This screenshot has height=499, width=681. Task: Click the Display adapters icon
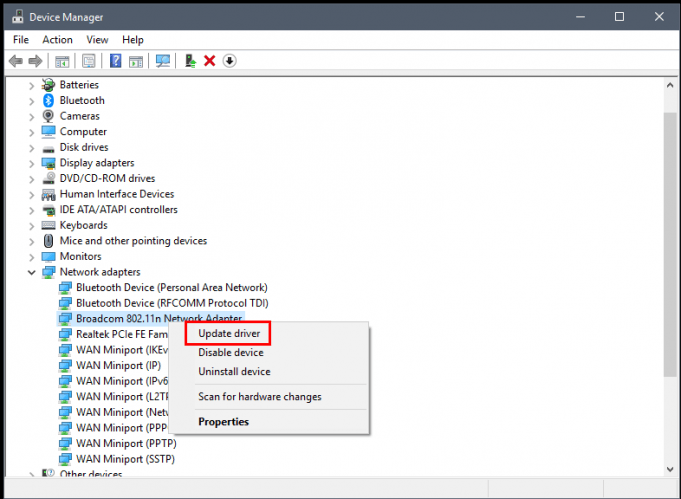pyautogui.click(x=48, y=163)
